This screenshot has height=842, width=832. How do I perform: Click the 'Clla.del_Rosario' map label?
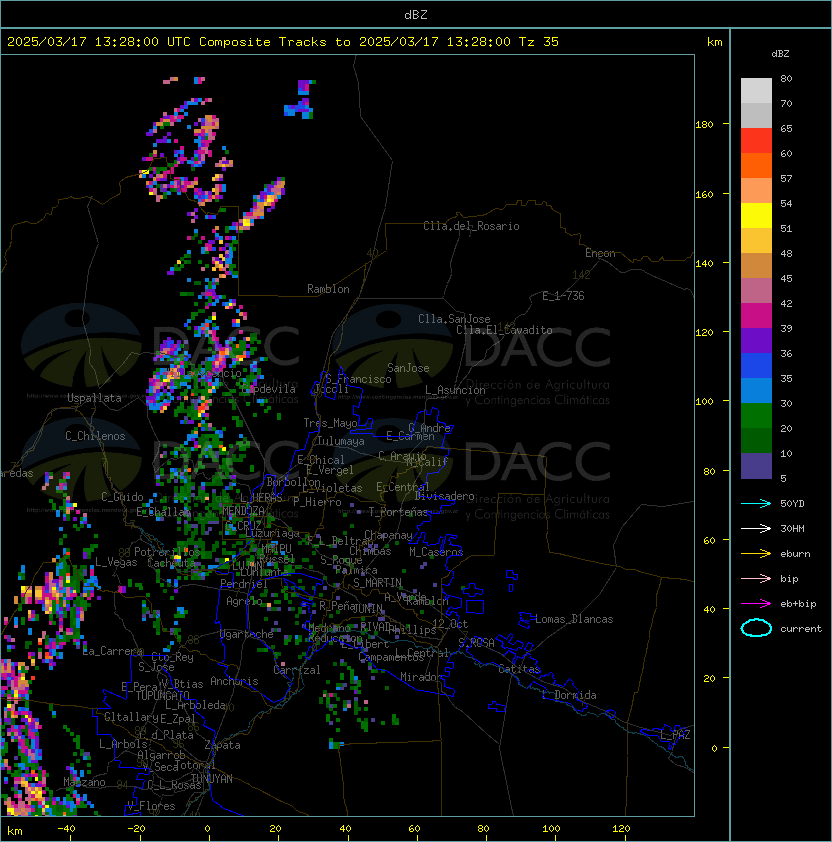(471, 226)
